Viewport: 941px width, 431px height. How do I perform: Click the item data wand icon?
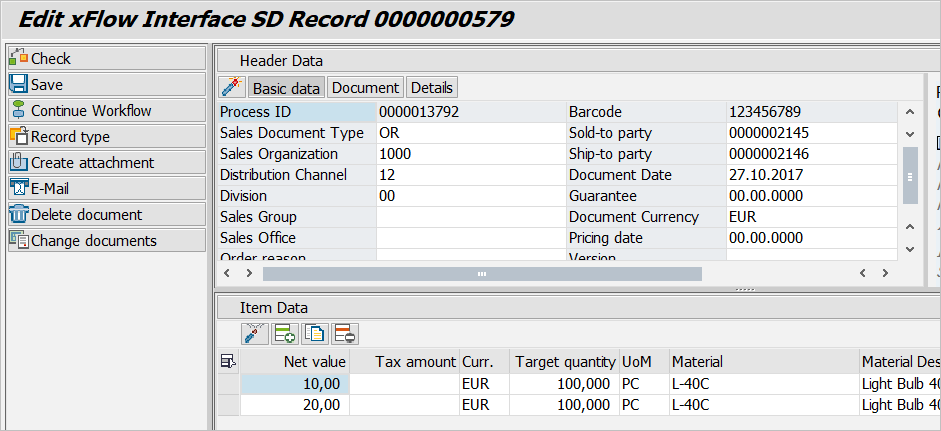coord(255,334)
